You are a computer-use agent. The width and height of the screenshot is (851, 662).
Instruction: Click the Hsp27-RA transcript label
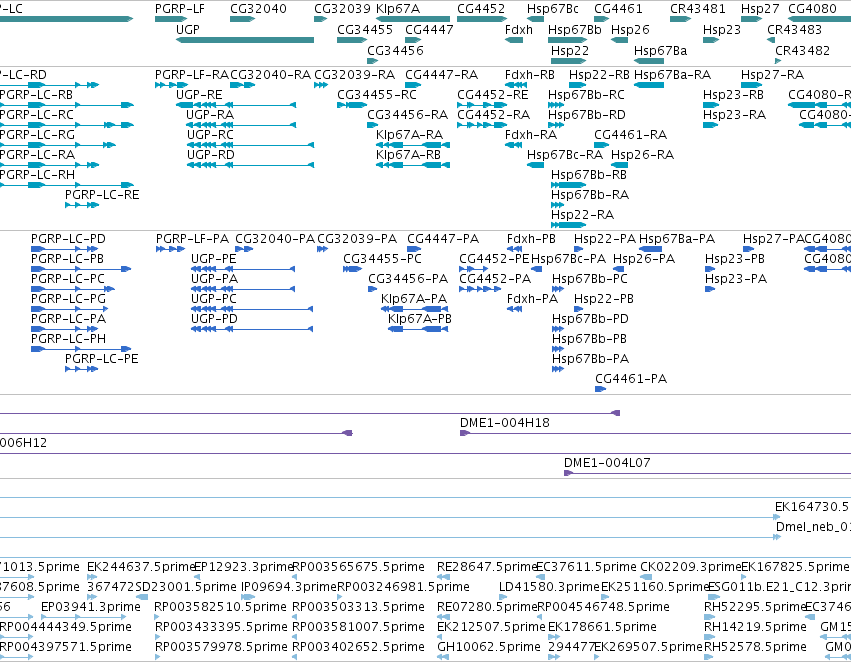tap(772, 74)
